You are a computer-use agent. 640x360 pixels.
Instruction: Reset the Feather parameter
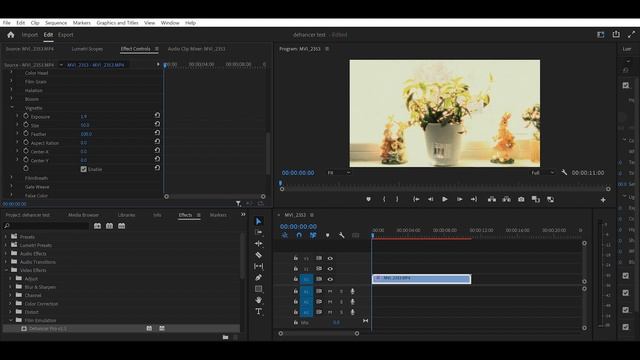pos(157,133)
